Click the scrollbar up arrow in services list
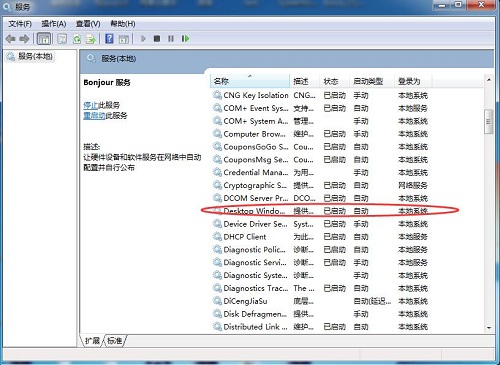Image resolution: width=500 pixels, height=365 pixels. (x=489, y=80)
